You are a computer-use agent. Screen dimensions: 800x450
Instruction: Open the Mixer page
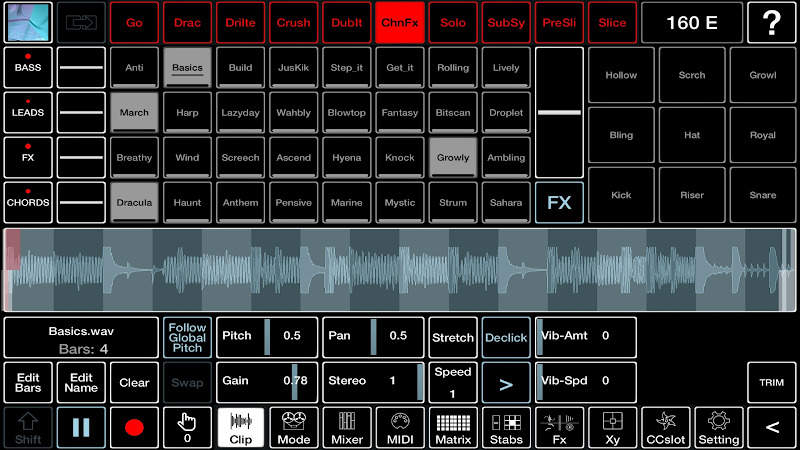click(346, 428)
